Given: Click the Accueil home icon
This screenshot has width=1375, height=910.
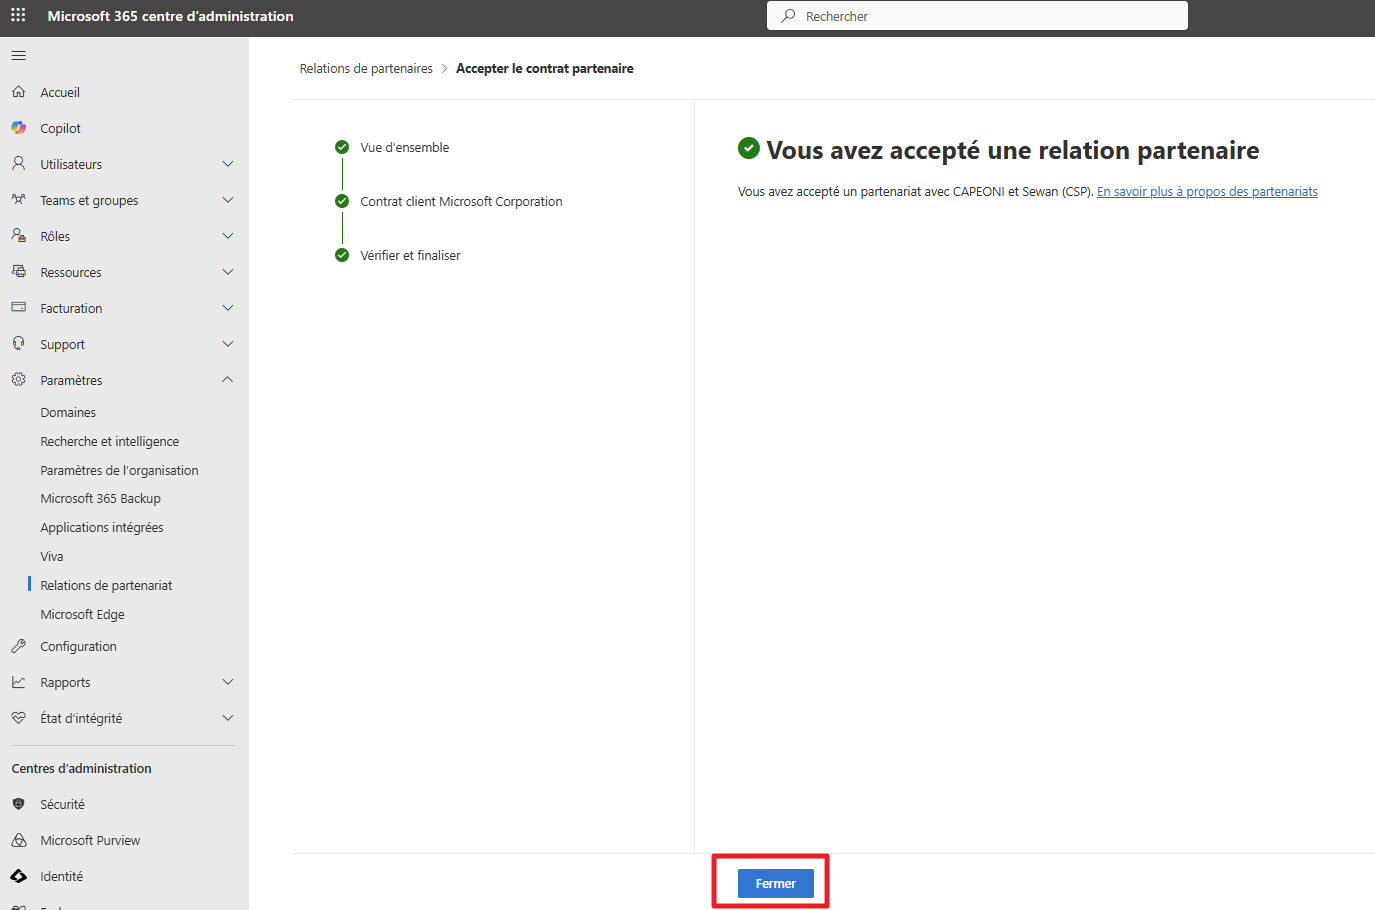Looking at the screenshot, I should (18, 92).
